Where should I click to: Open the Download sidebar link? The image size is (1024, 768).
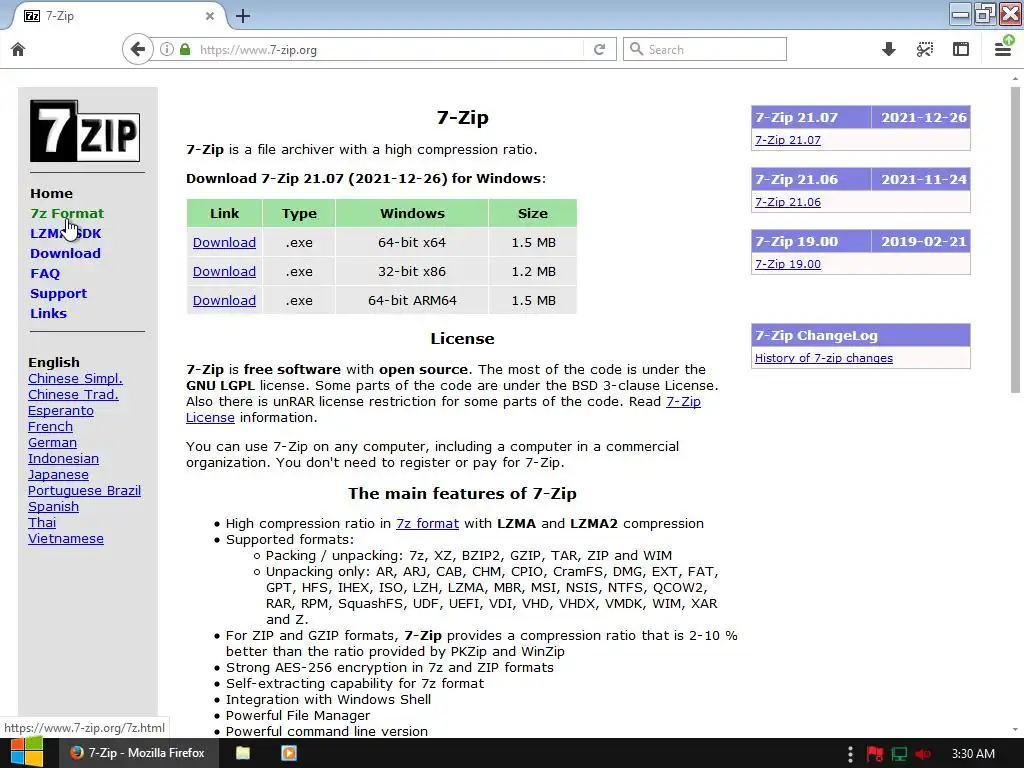coord(65,253)
